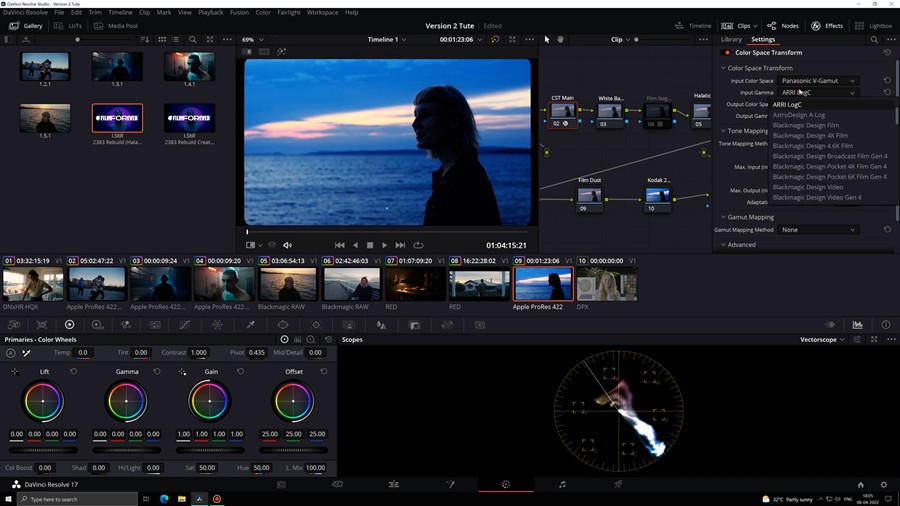Image resolution: width=900 pixels, height=506 pixels.
Task: Open the Effects panel
Action: click(827, 26)
